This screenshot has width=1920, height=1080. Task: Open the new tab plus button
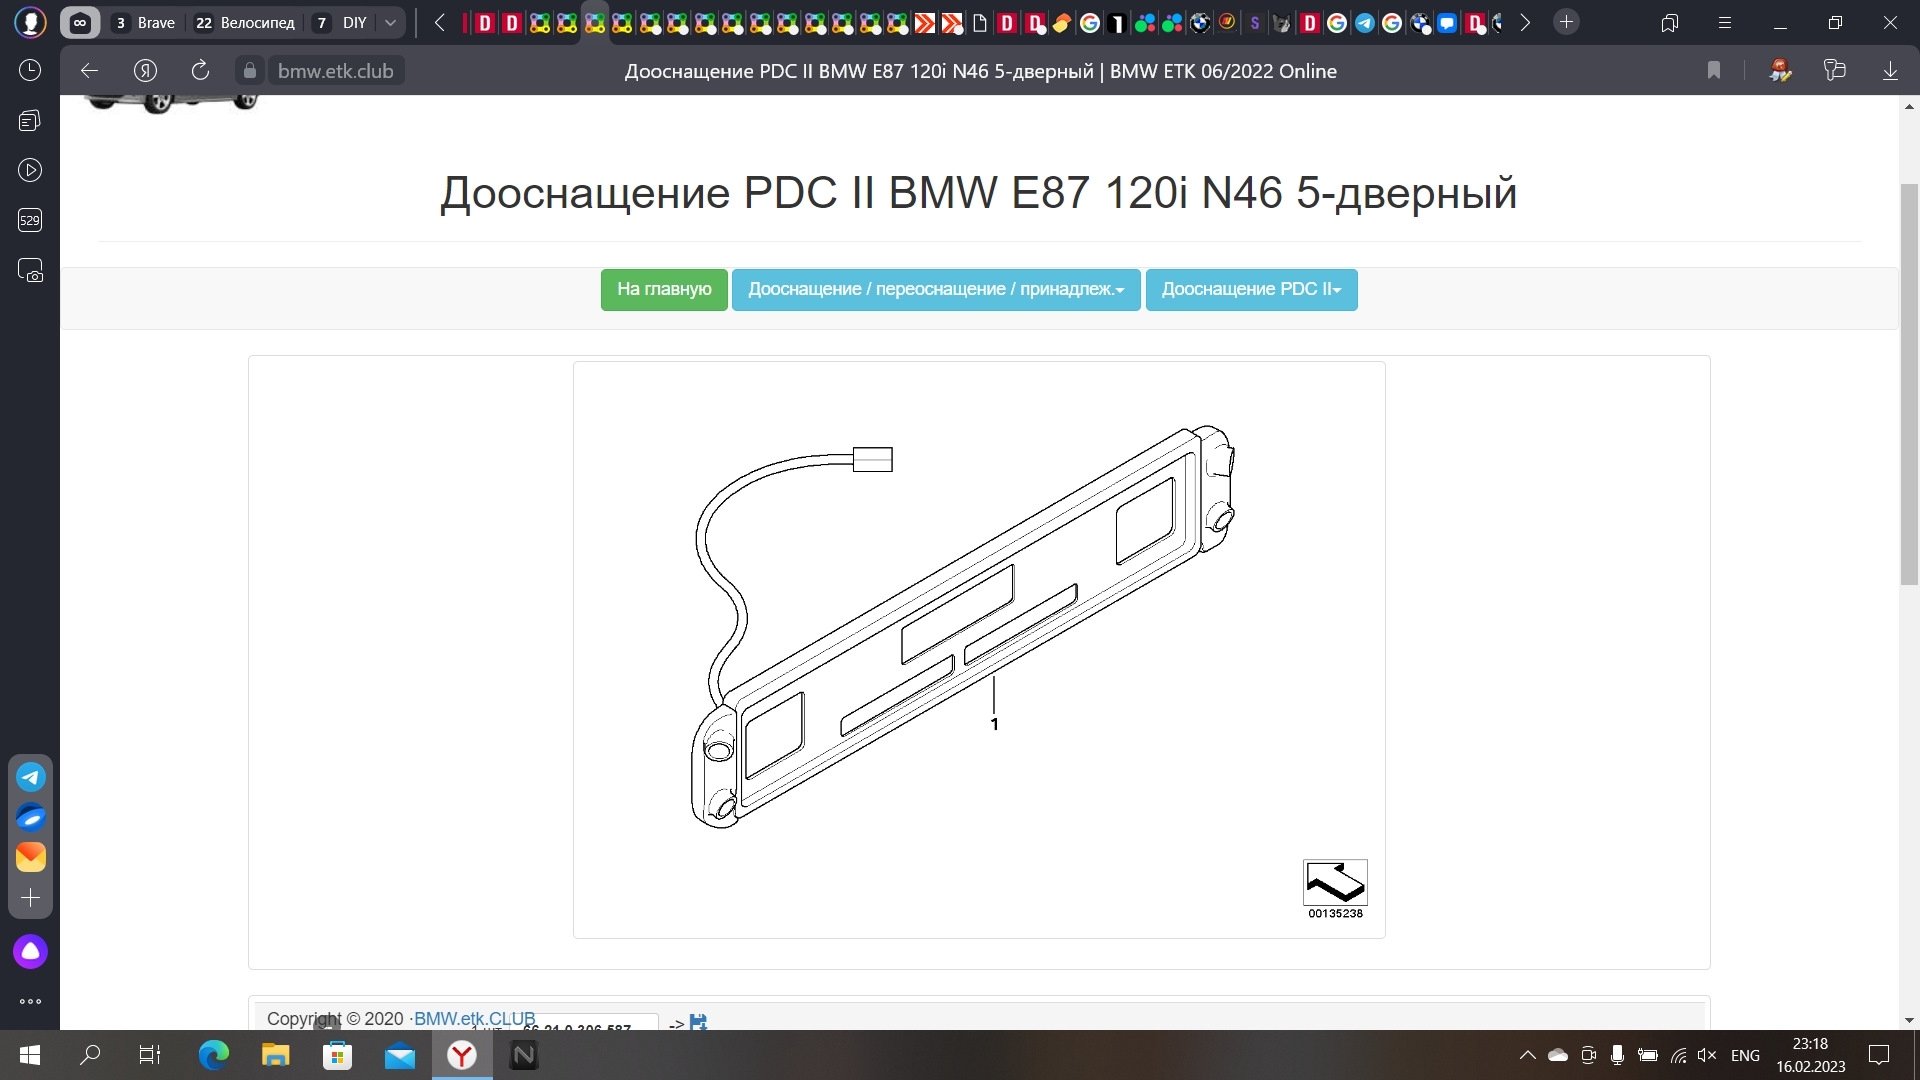(1566, 22)
